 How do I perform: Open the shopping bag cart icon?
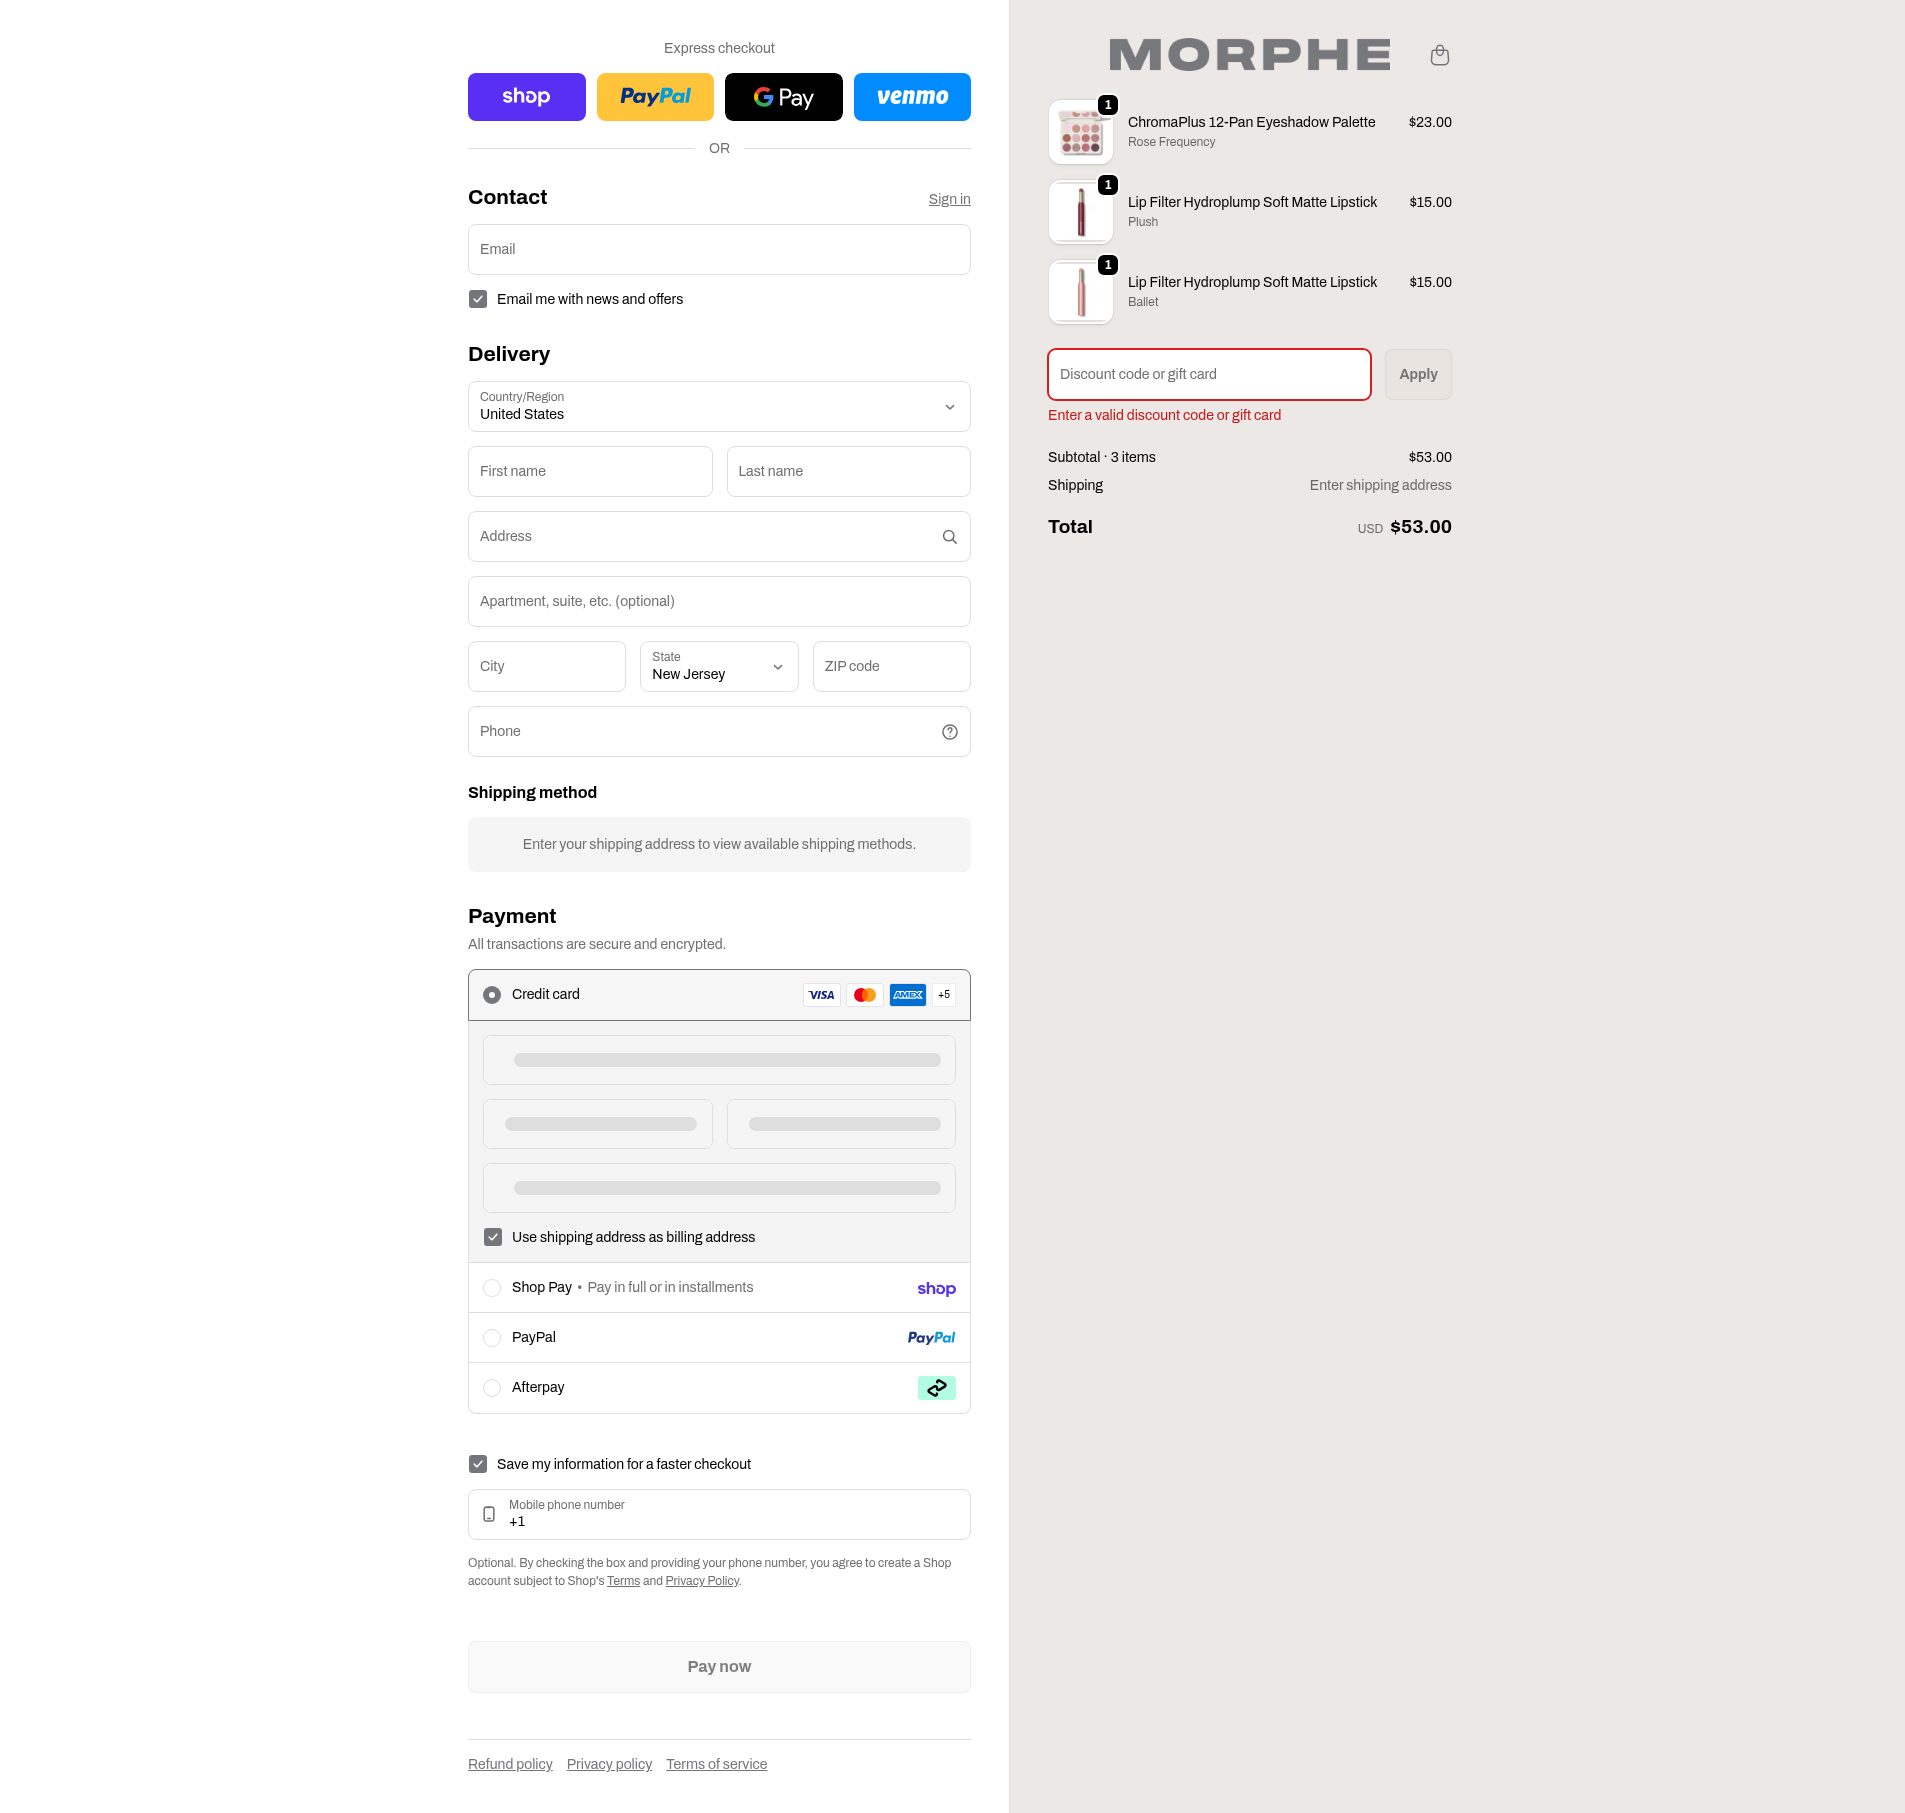[1439, 55]
